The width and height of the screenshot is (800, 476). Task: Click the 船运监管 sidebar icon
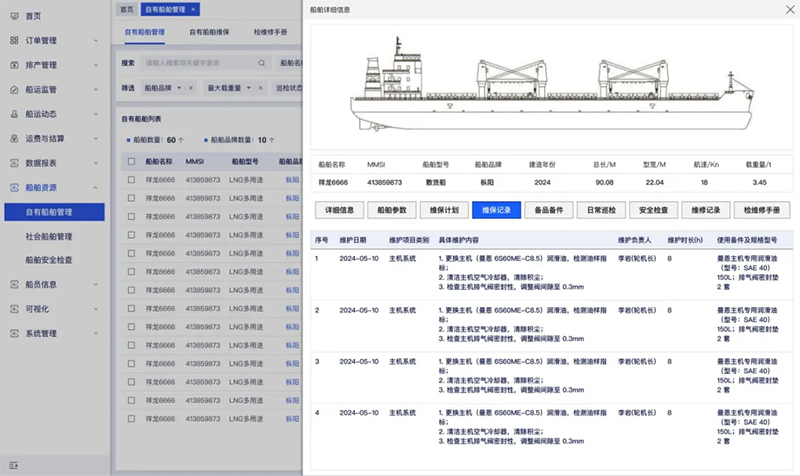pos(13,89)
